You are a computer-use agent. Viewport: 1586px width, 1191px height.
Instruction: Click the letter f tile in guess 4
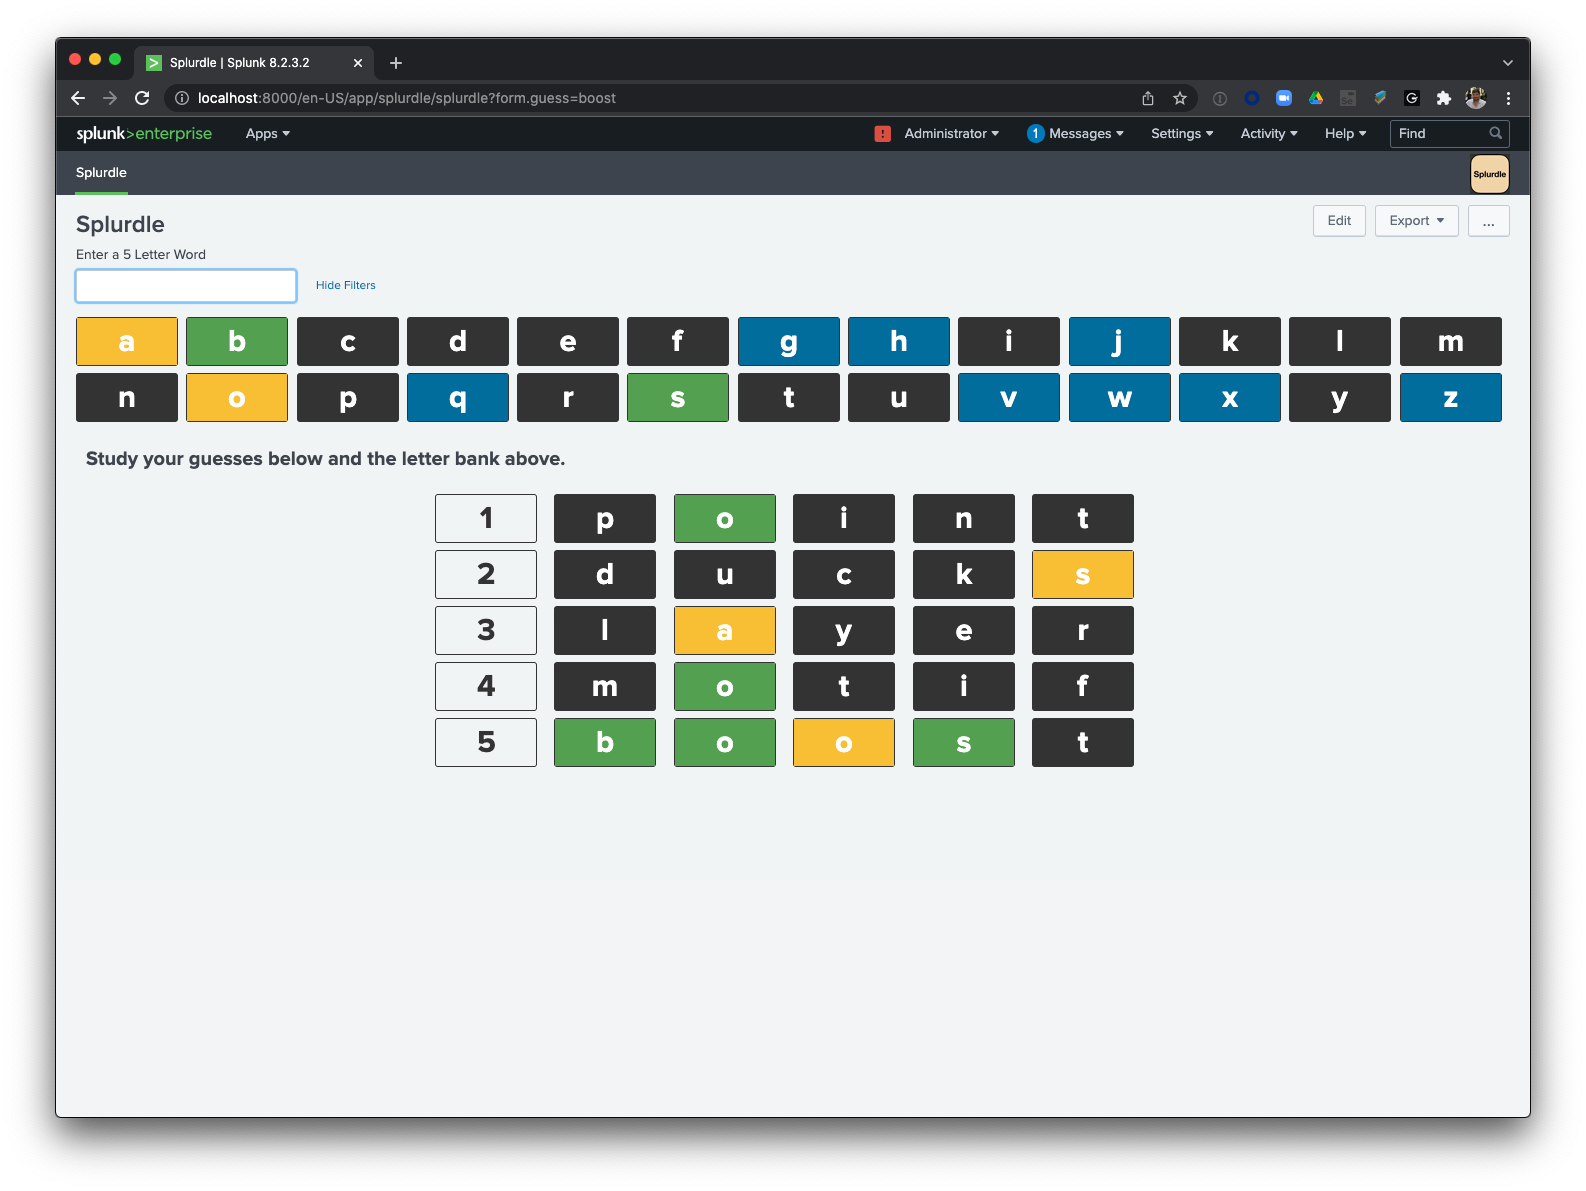(x=1083, y=687)
